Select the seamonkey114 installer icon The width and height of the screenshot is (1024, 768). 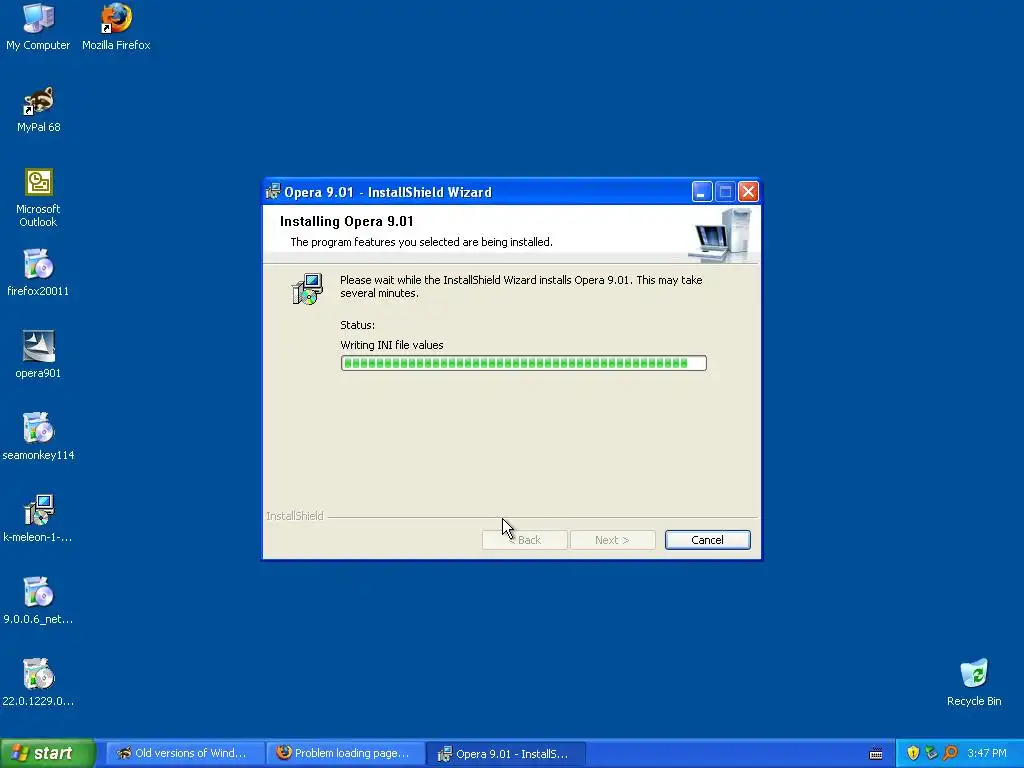pyautogui.click(x=38, y=437)
